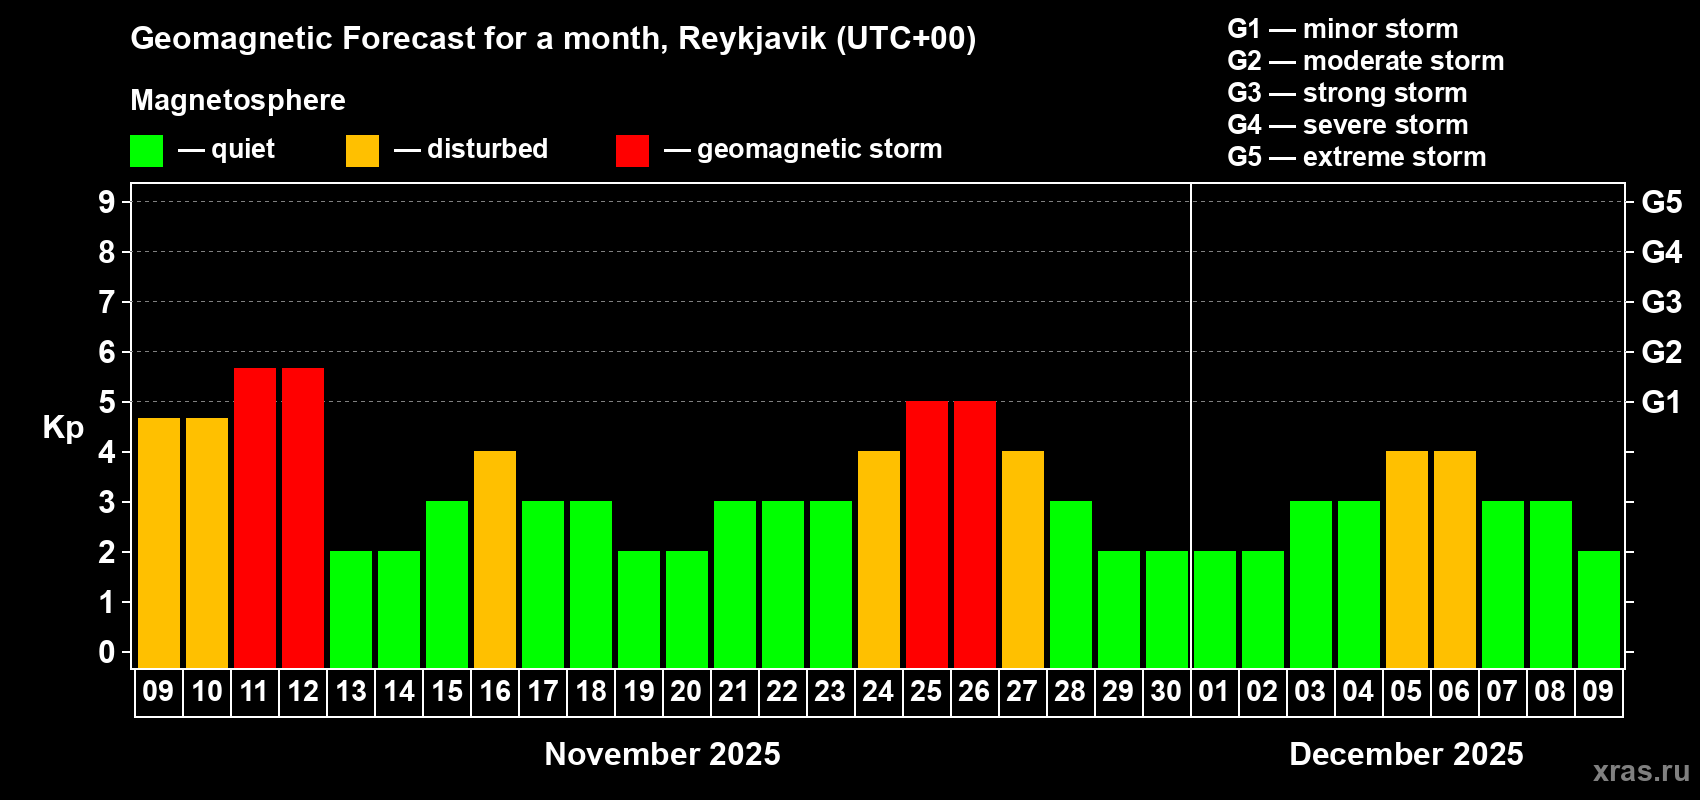
Task: Click 'G5 — extreme storm' legend text
Action: (x=1357, y=157)
